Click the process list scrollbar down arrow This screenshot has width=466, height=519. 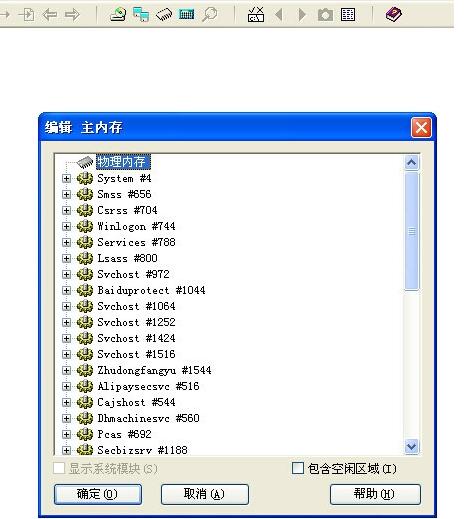412,446
